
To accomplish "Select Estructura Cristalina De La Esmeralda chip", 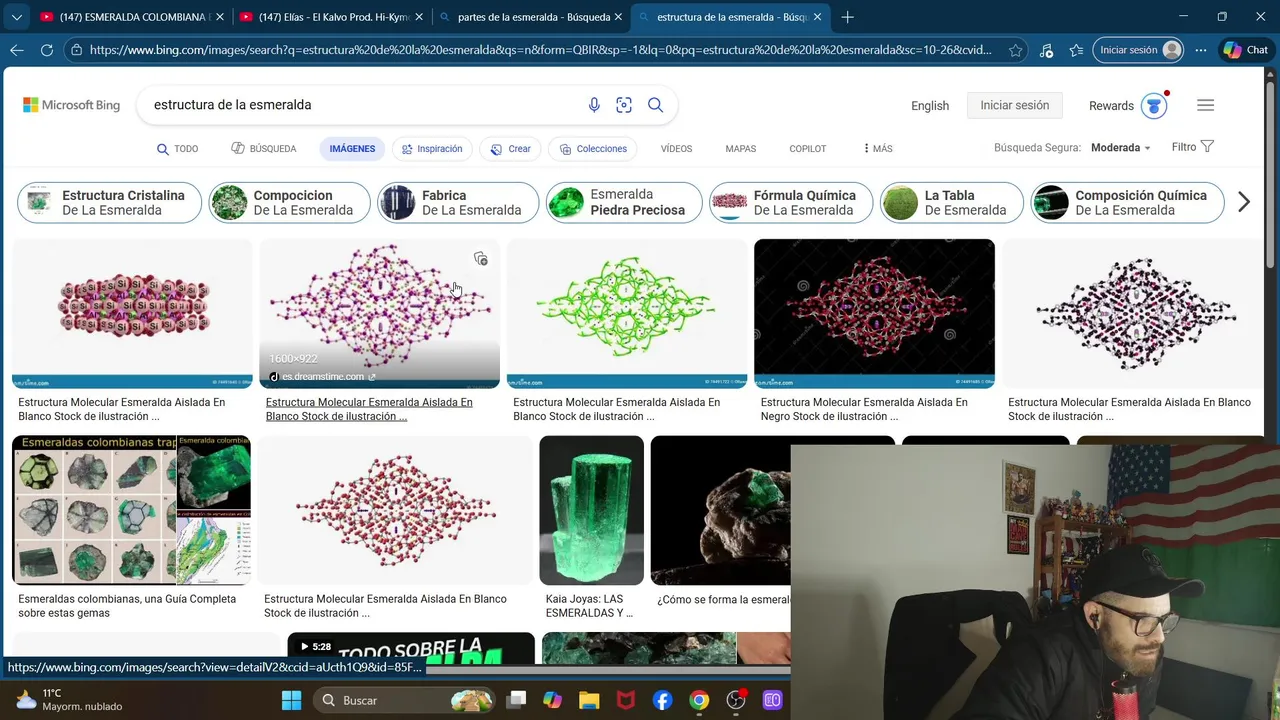I will pyautogui.click(x=108, y=203).
